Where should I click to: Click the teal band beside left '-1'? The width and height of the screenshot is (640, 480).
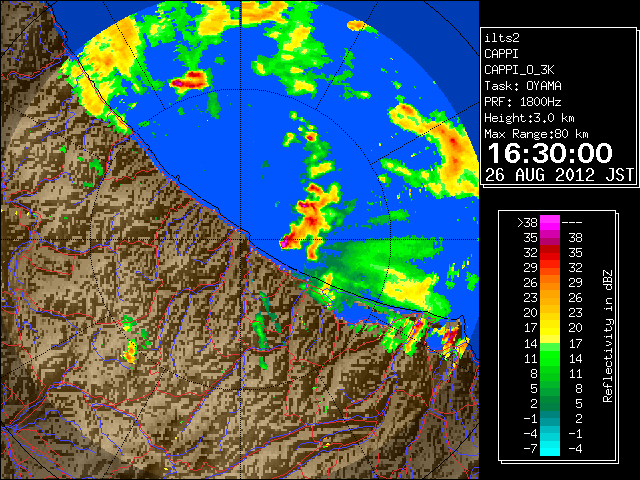coord(550,418)
